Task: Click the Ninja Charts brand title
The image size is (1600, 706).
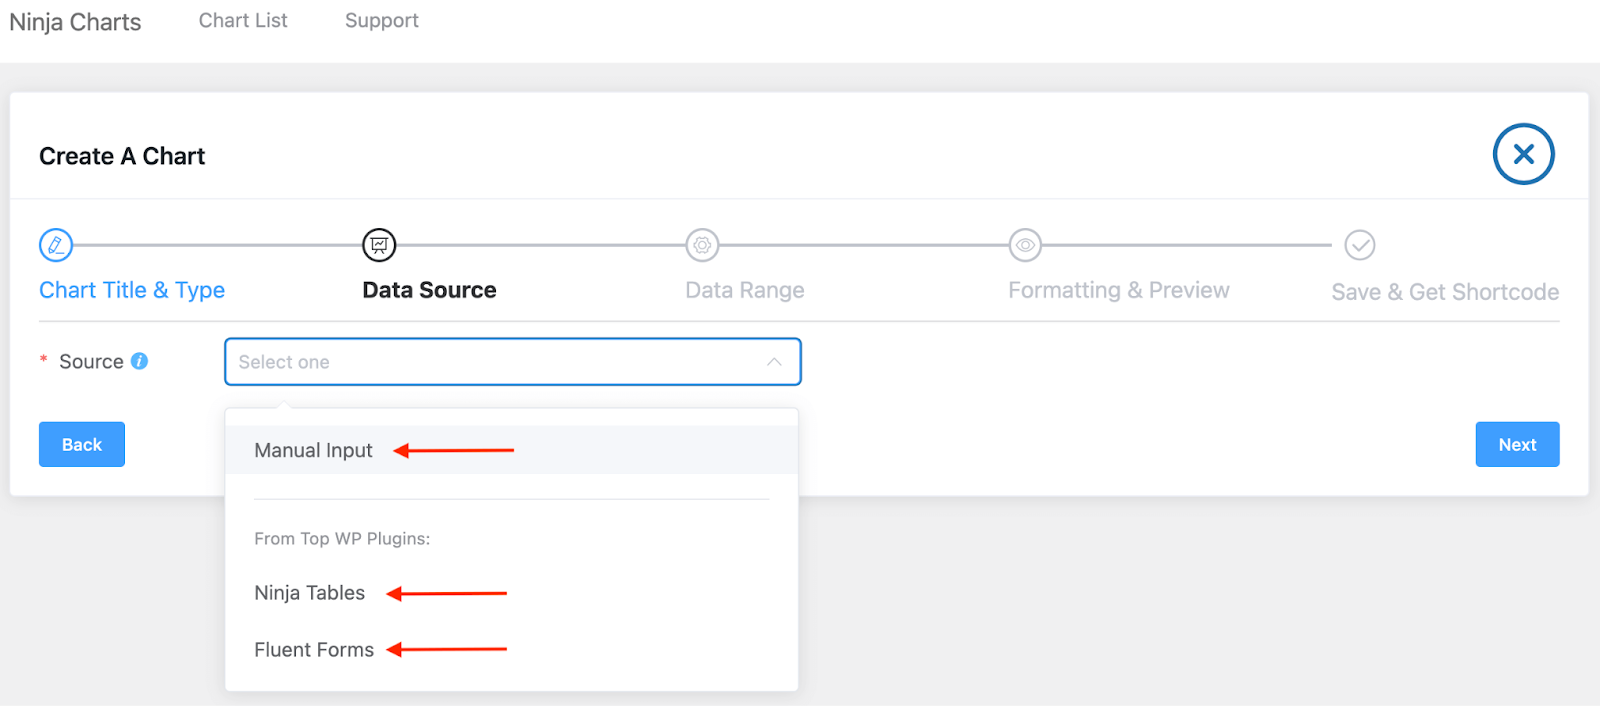Action: [75, 22]
